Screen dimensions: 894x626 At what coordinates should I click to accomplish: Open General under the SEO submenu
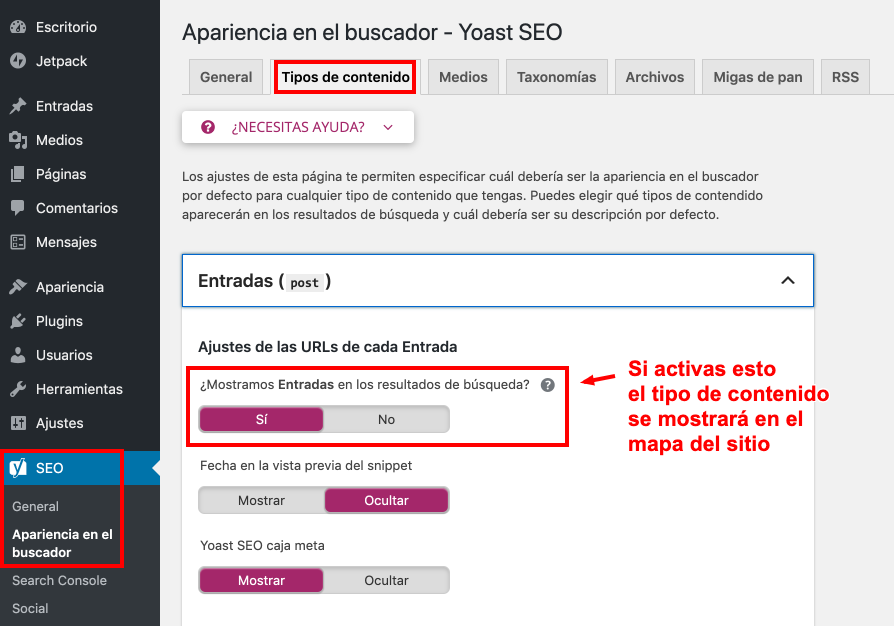tap(35, 506)
